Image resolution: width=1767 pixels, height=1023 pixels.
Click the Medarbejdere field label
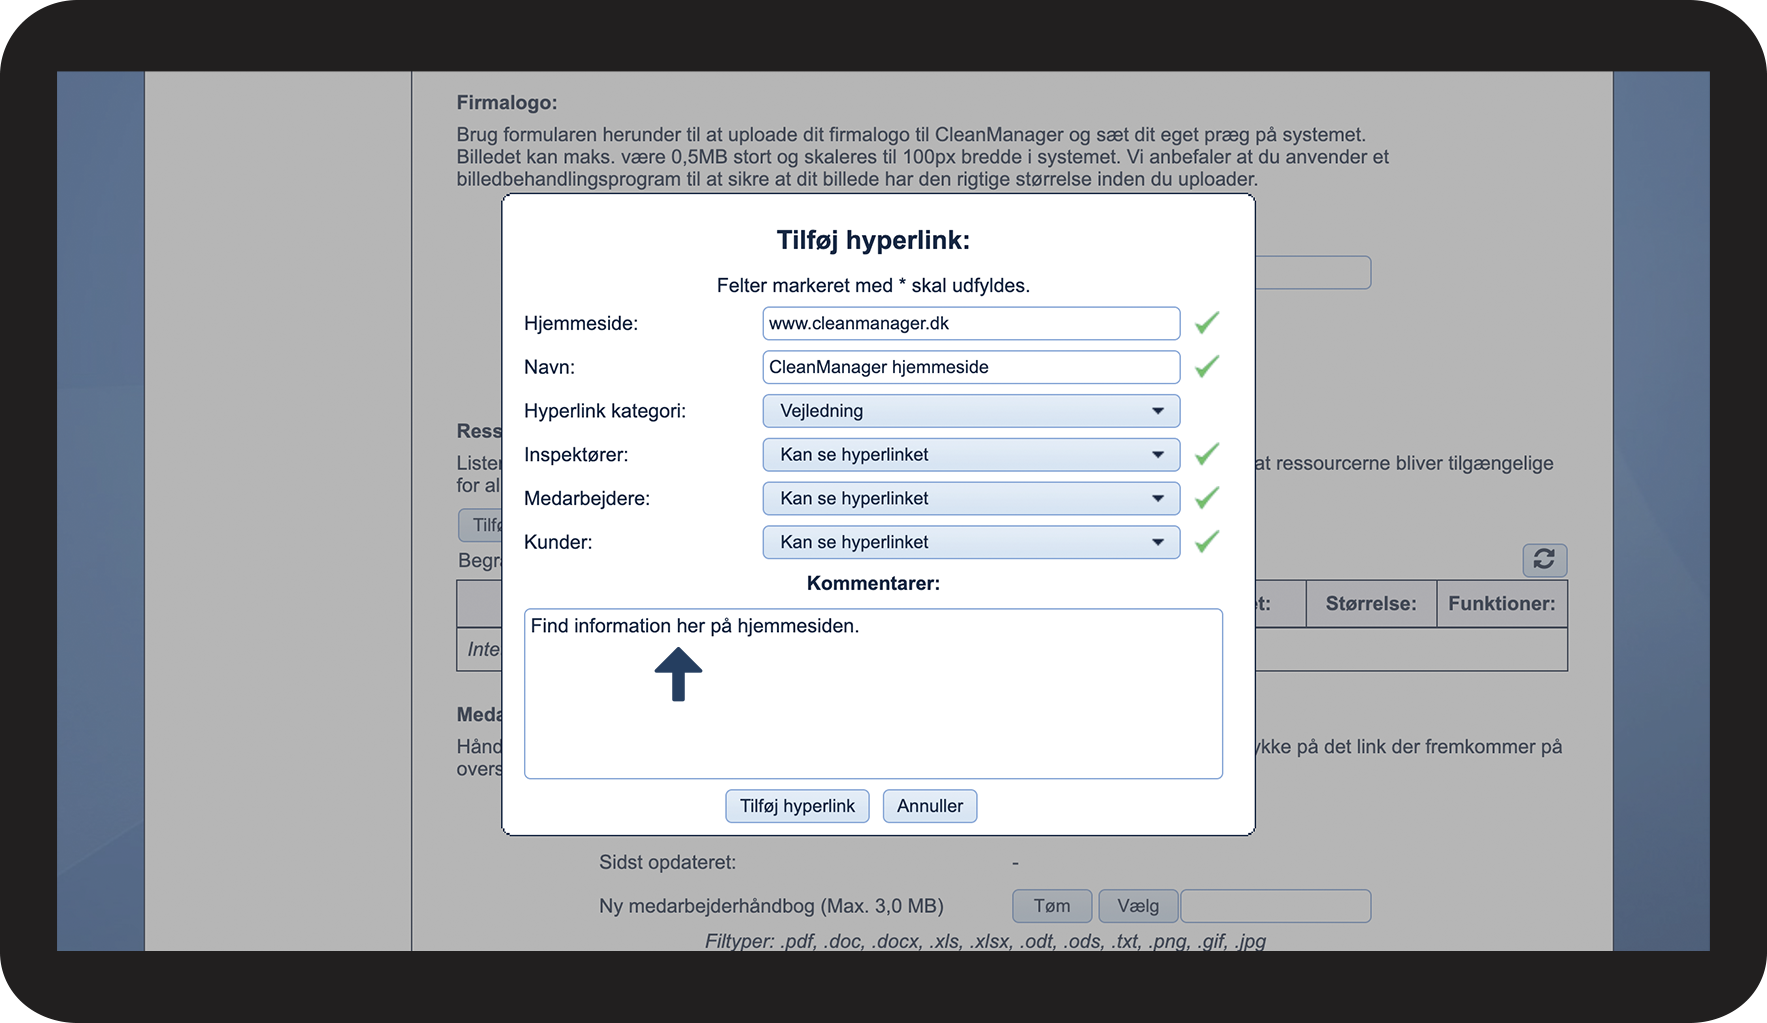tap(587, 499)
